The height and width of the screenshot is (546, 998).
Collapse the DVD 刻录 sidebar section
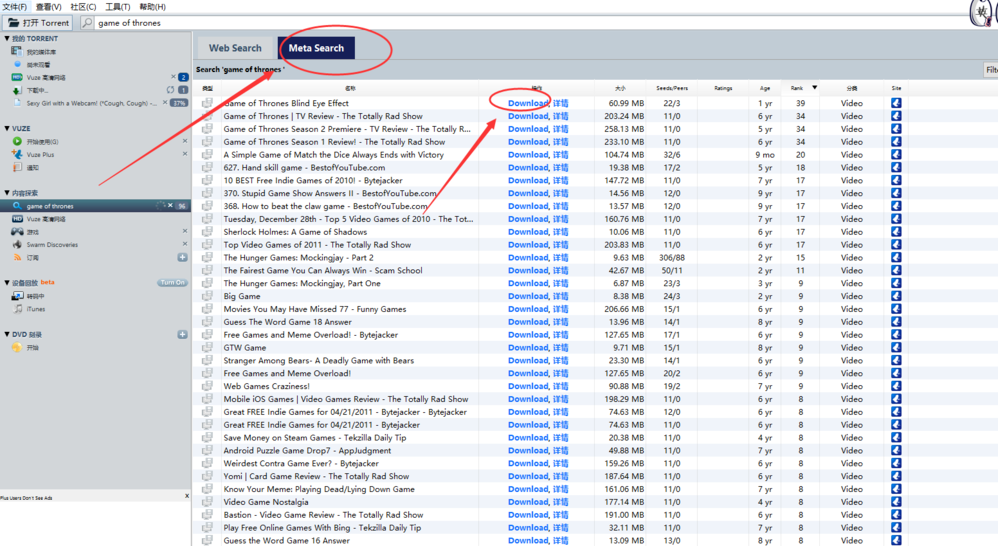(x=7, y=335)
